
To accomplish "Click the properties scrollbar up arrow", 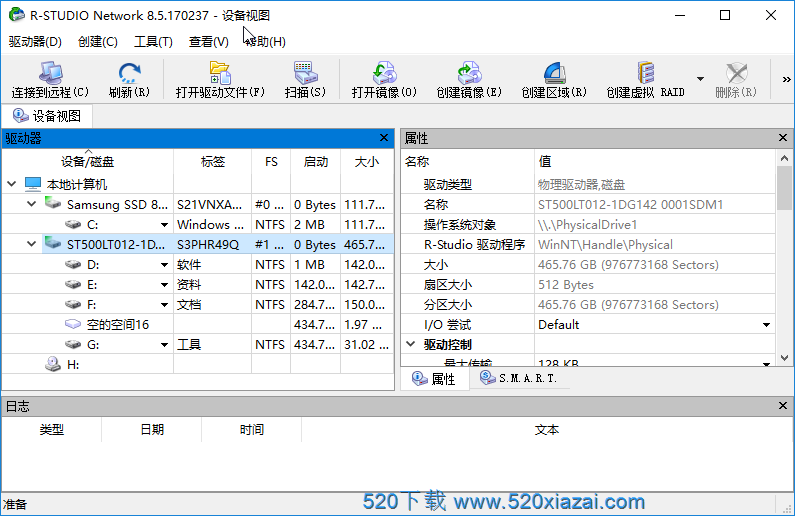I will coord(784,158).
